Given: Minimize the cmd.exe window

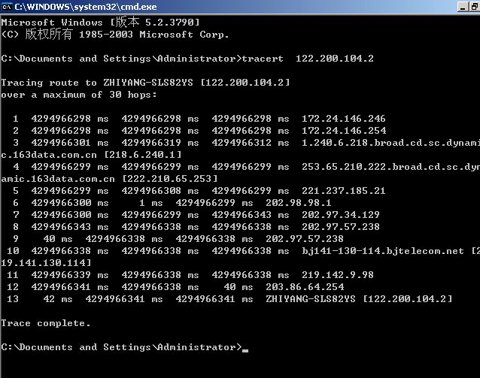Looking at the screenshot, I should 462,6.
